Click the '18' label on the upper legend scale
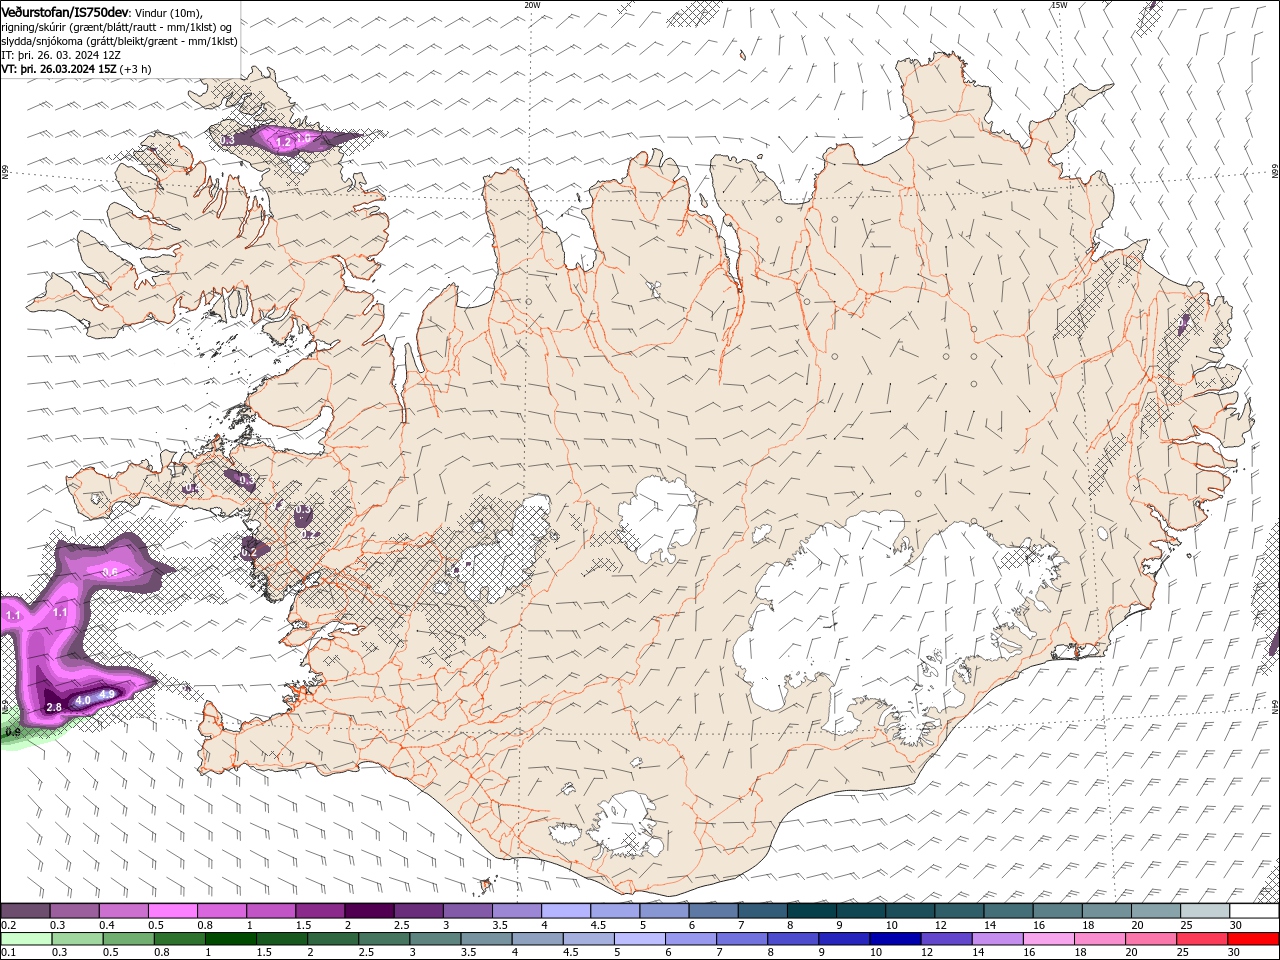Screen dimensions: 1280x960 click(x=1087, y=925)
